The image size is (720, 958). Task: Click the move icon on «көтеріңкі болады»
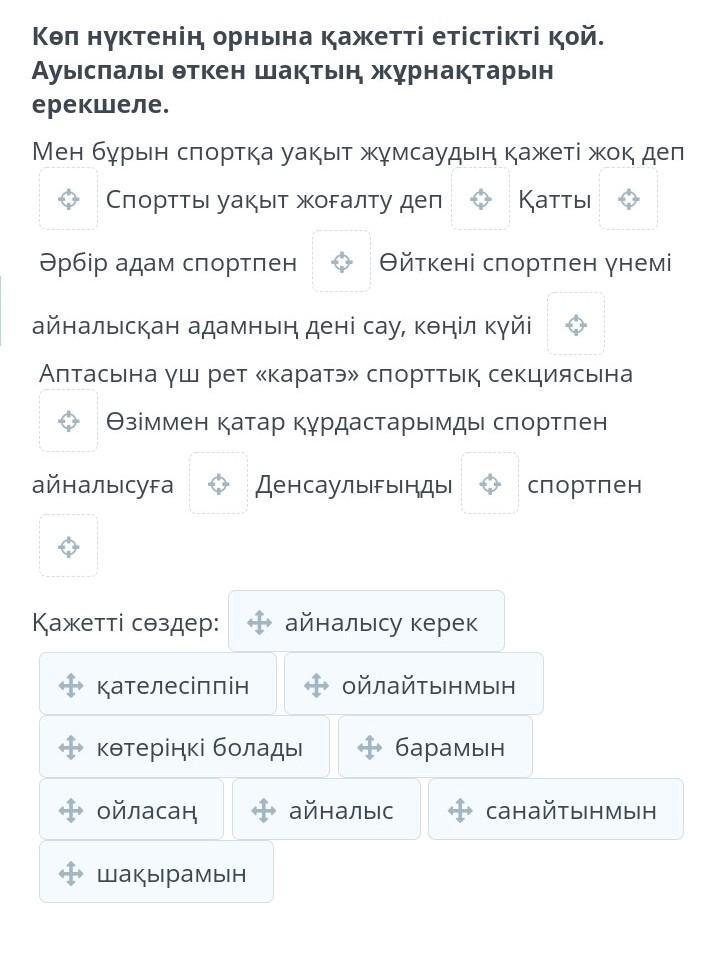tap(70, 748)
